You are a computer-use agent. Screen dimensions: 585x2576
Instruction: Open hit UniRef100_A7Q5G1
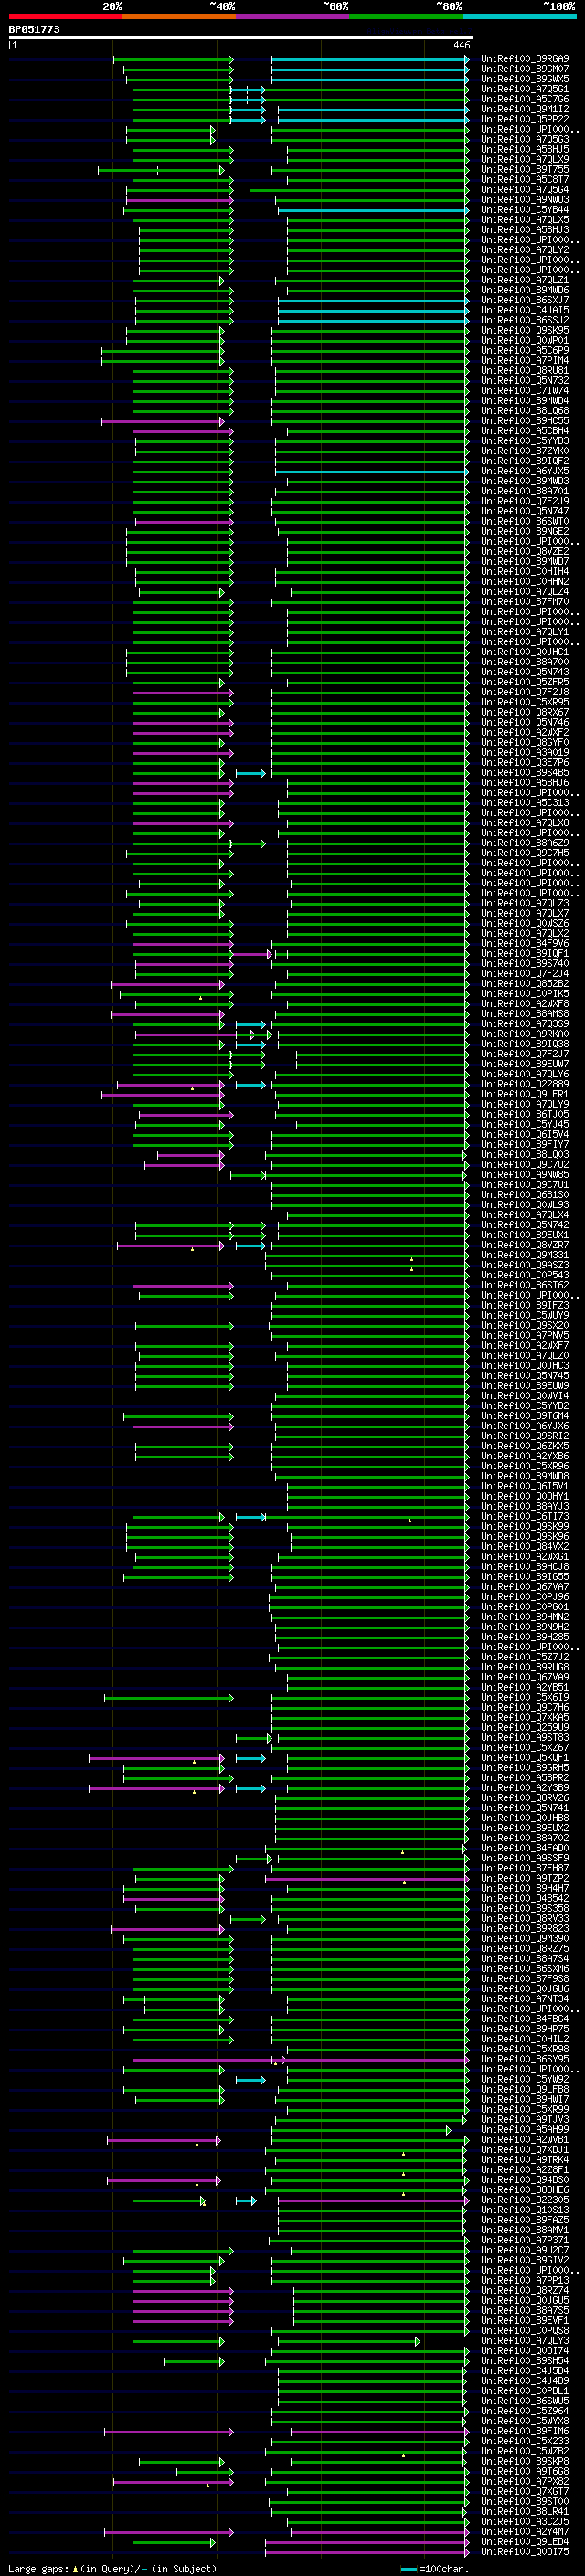[x=525, y=89]
